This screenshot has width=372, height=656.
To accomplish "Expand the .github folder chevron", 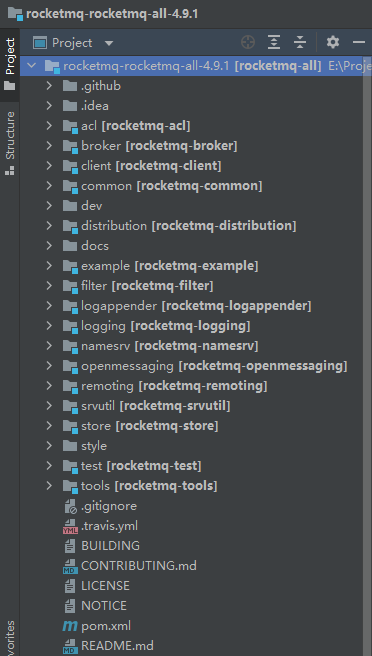I will coord(49,86).
